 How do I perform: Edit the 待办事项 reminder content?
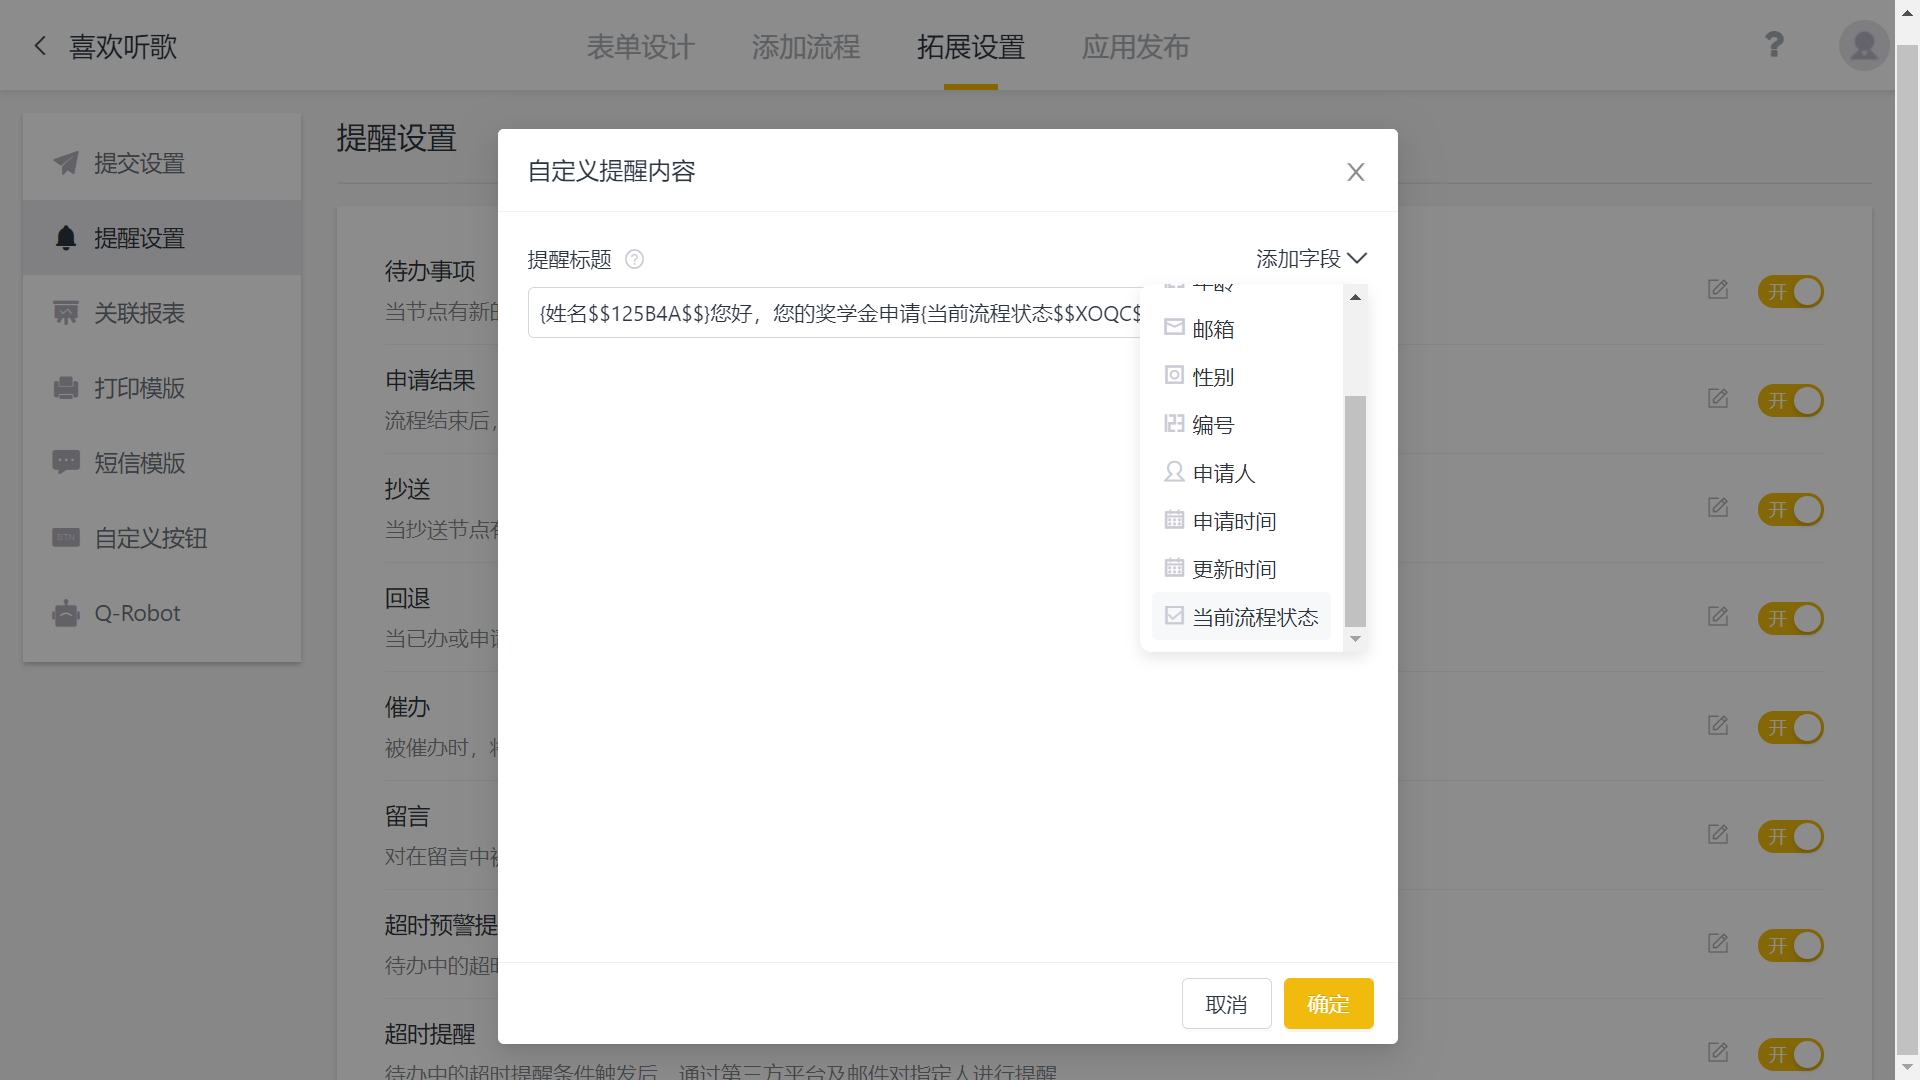(1718, 290)
